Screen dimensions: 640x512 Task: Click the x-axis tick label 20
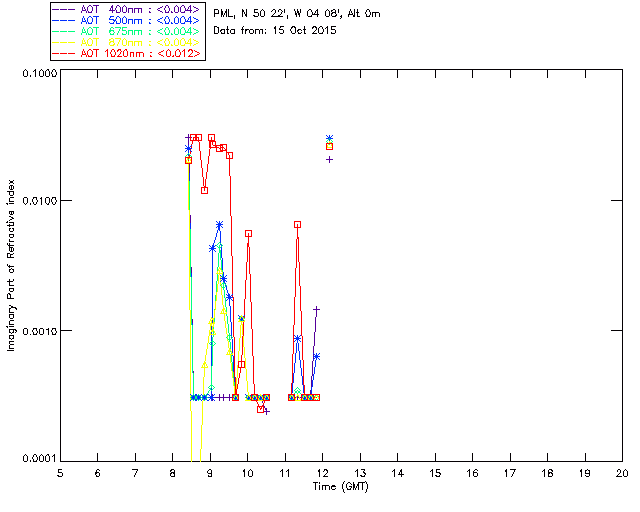[622, 473]
